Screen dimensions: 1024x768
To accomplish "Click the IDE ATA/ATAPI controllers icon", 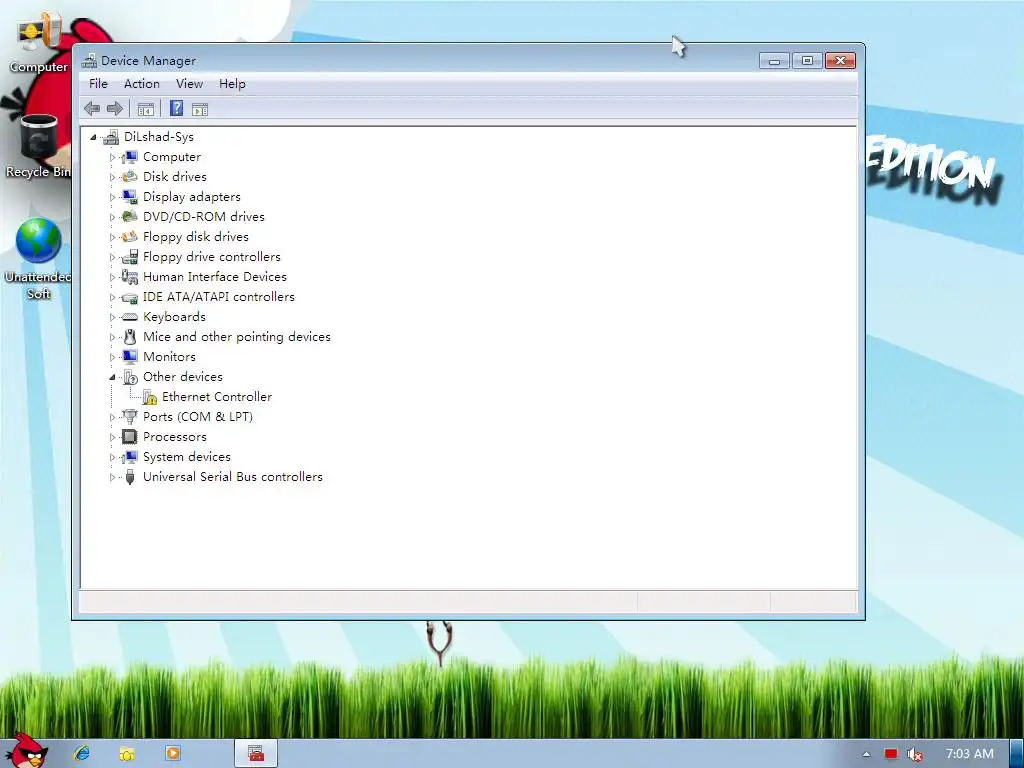I will click(x=130, y=297).
